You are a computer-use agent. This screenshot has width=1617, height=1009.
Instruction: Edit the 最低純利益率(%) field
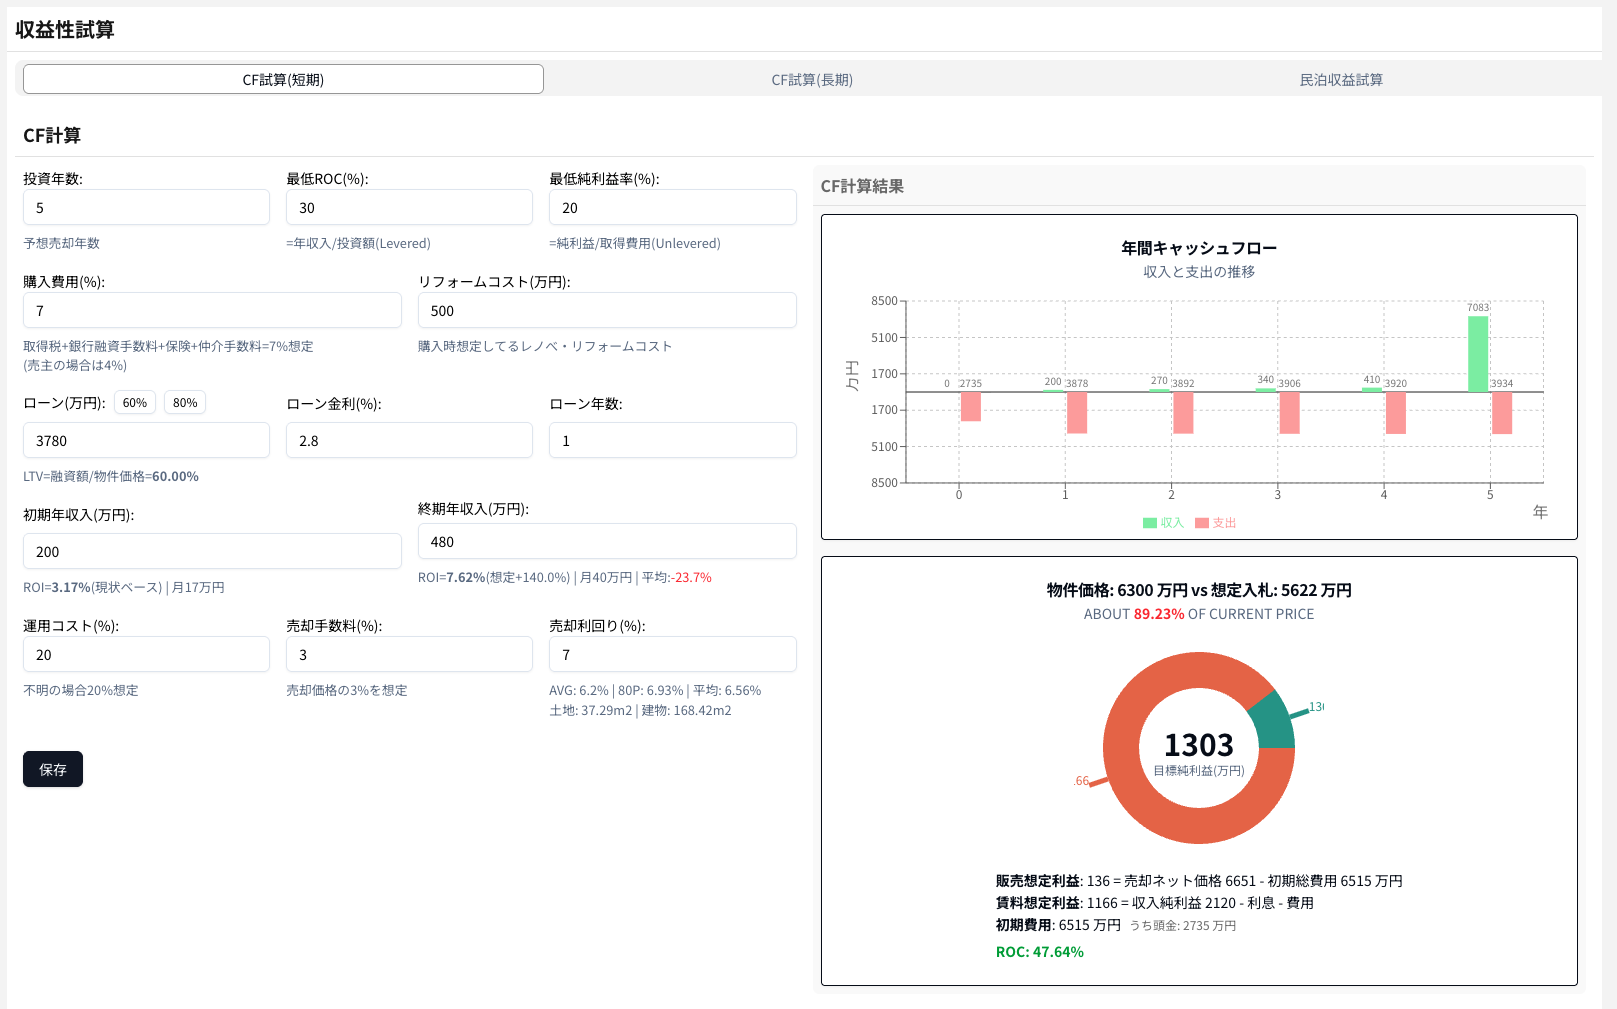(672, 208)
